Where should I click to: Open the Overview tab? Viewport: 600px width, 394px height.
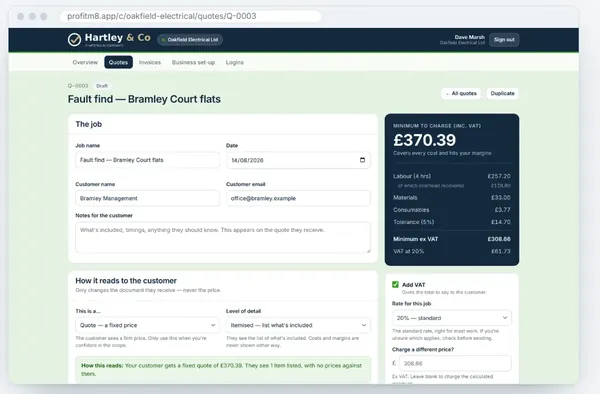pyautogui.click(x=85, y=62)
